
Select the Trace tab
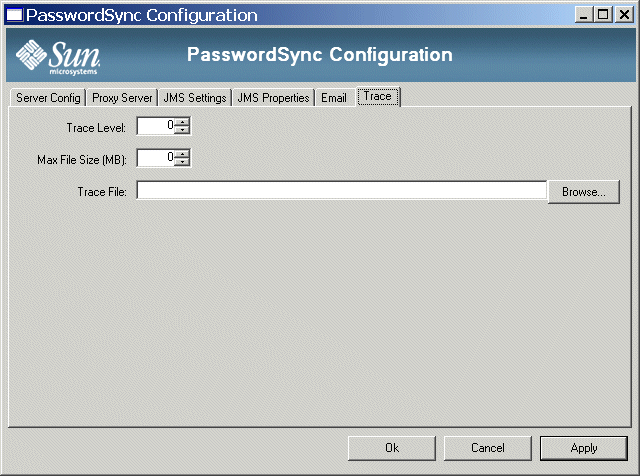[x=378, y=96]
